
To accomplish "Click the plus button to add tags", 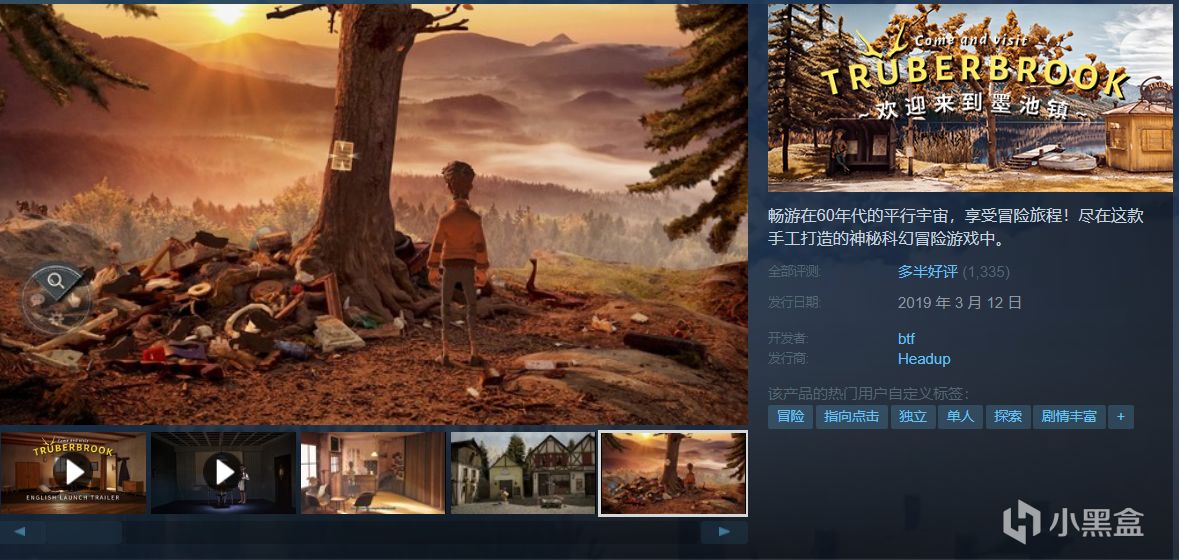I will (1120, 416).
